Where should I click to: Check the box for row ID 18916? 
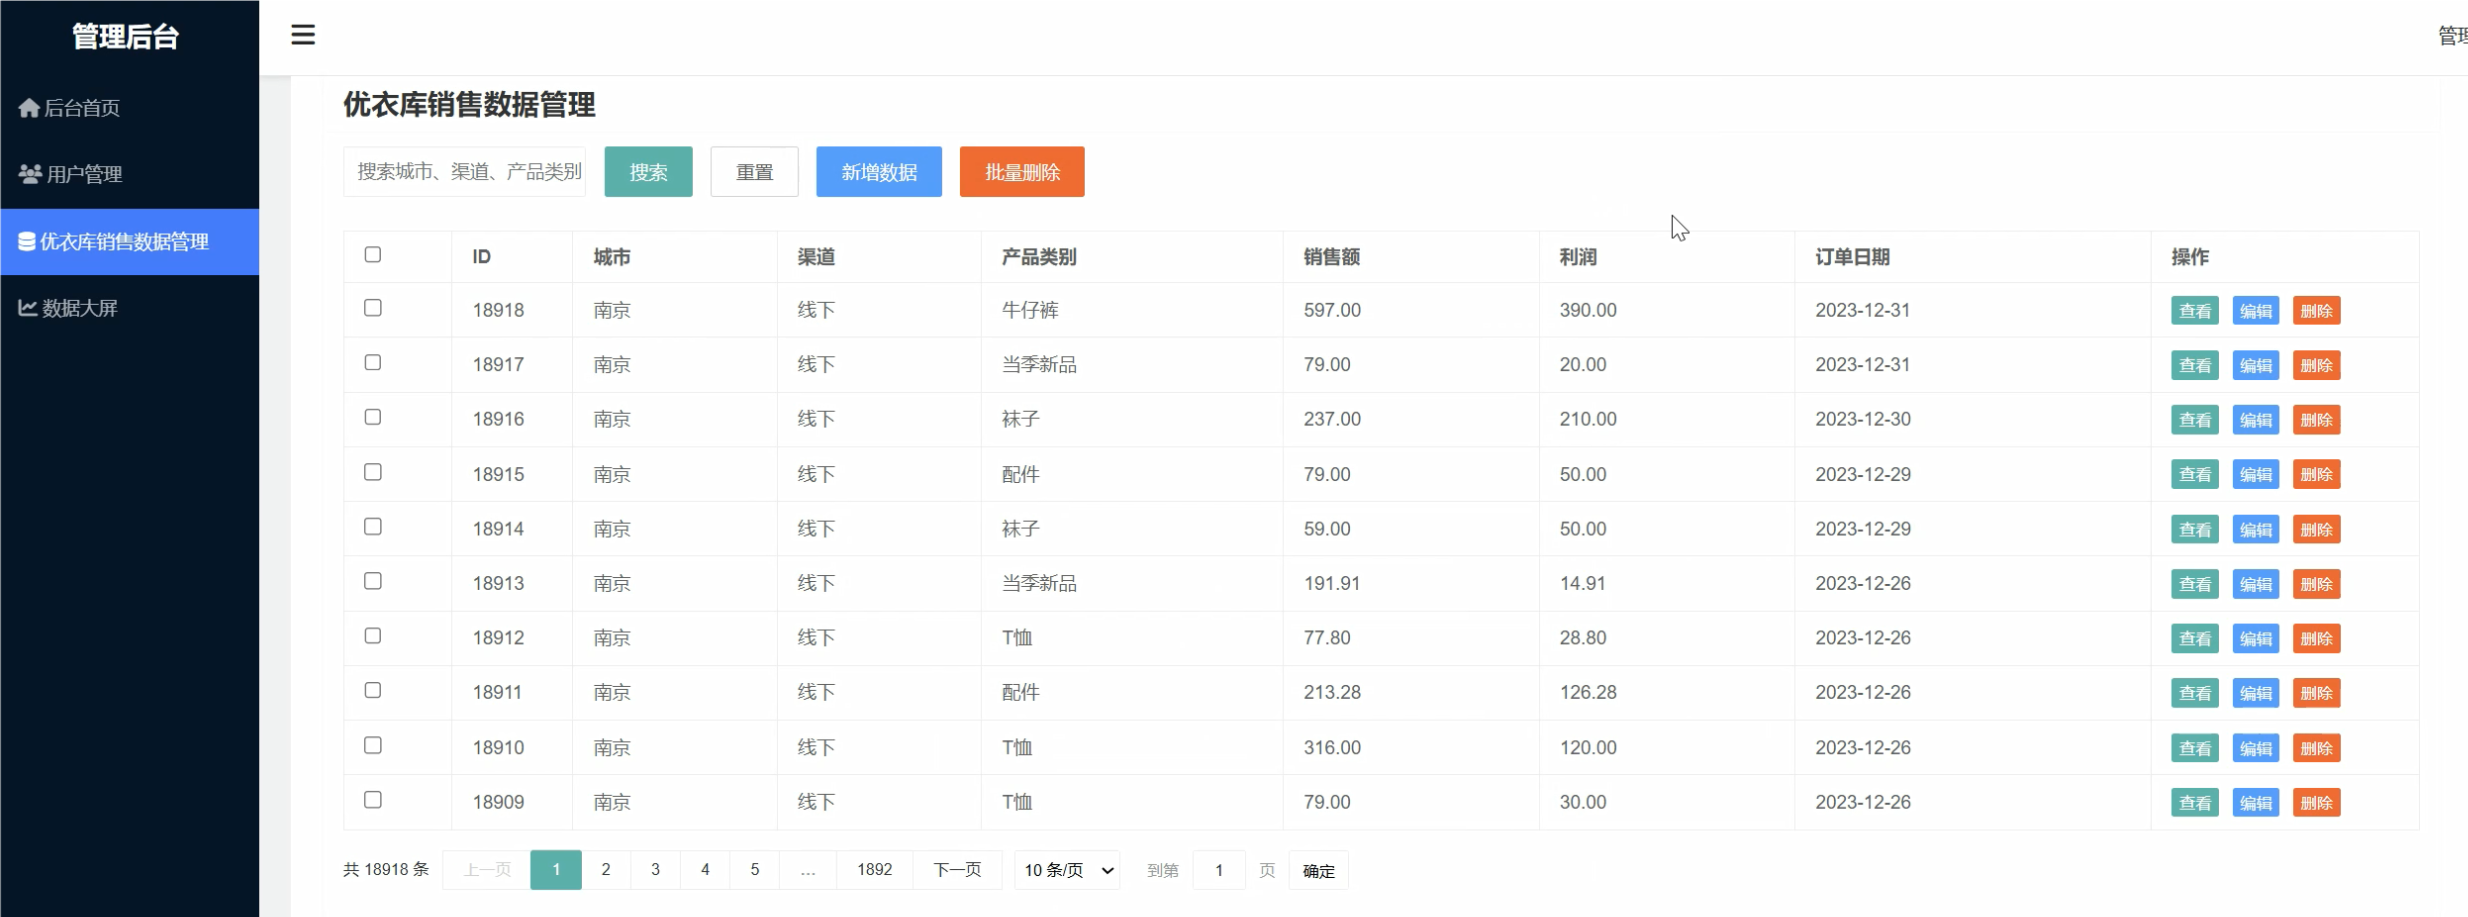(x=373, y=417)
